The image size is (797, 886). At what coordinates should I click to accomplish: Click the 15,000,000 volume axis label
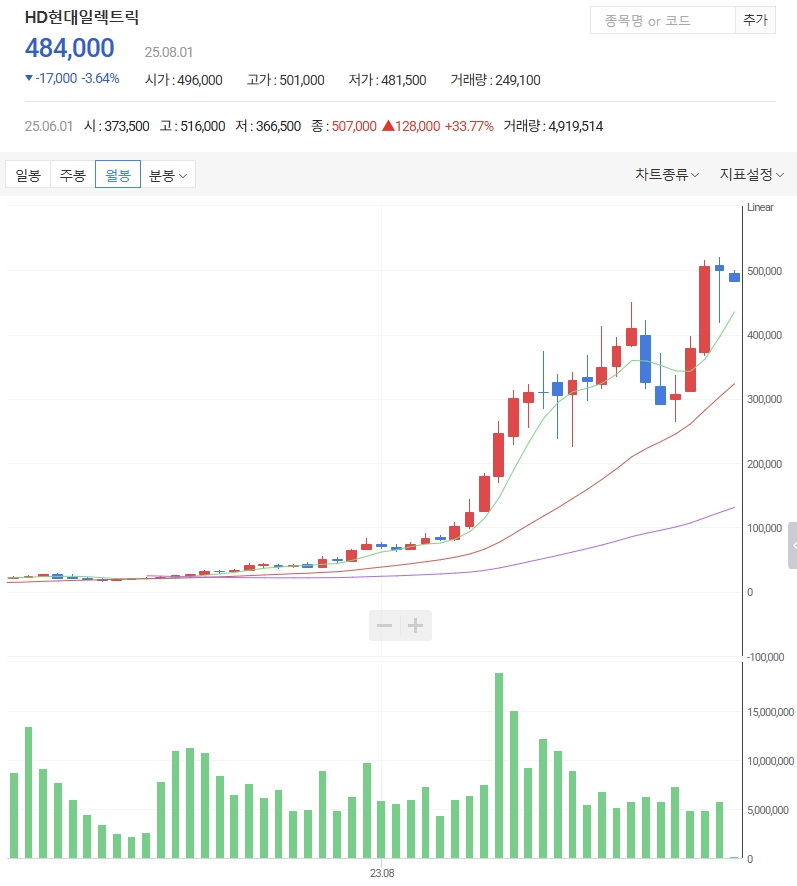[x=770, y=712]
